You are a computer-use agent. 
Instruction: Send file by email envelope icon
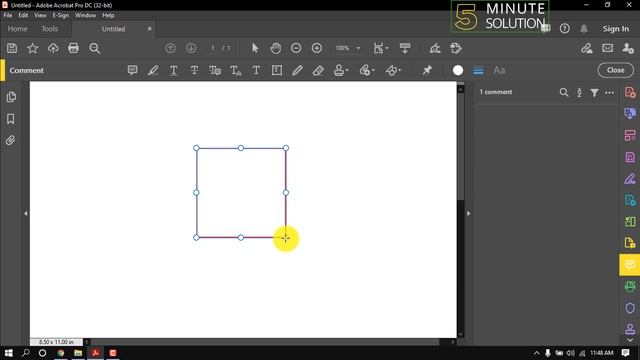tap(607, 48)
